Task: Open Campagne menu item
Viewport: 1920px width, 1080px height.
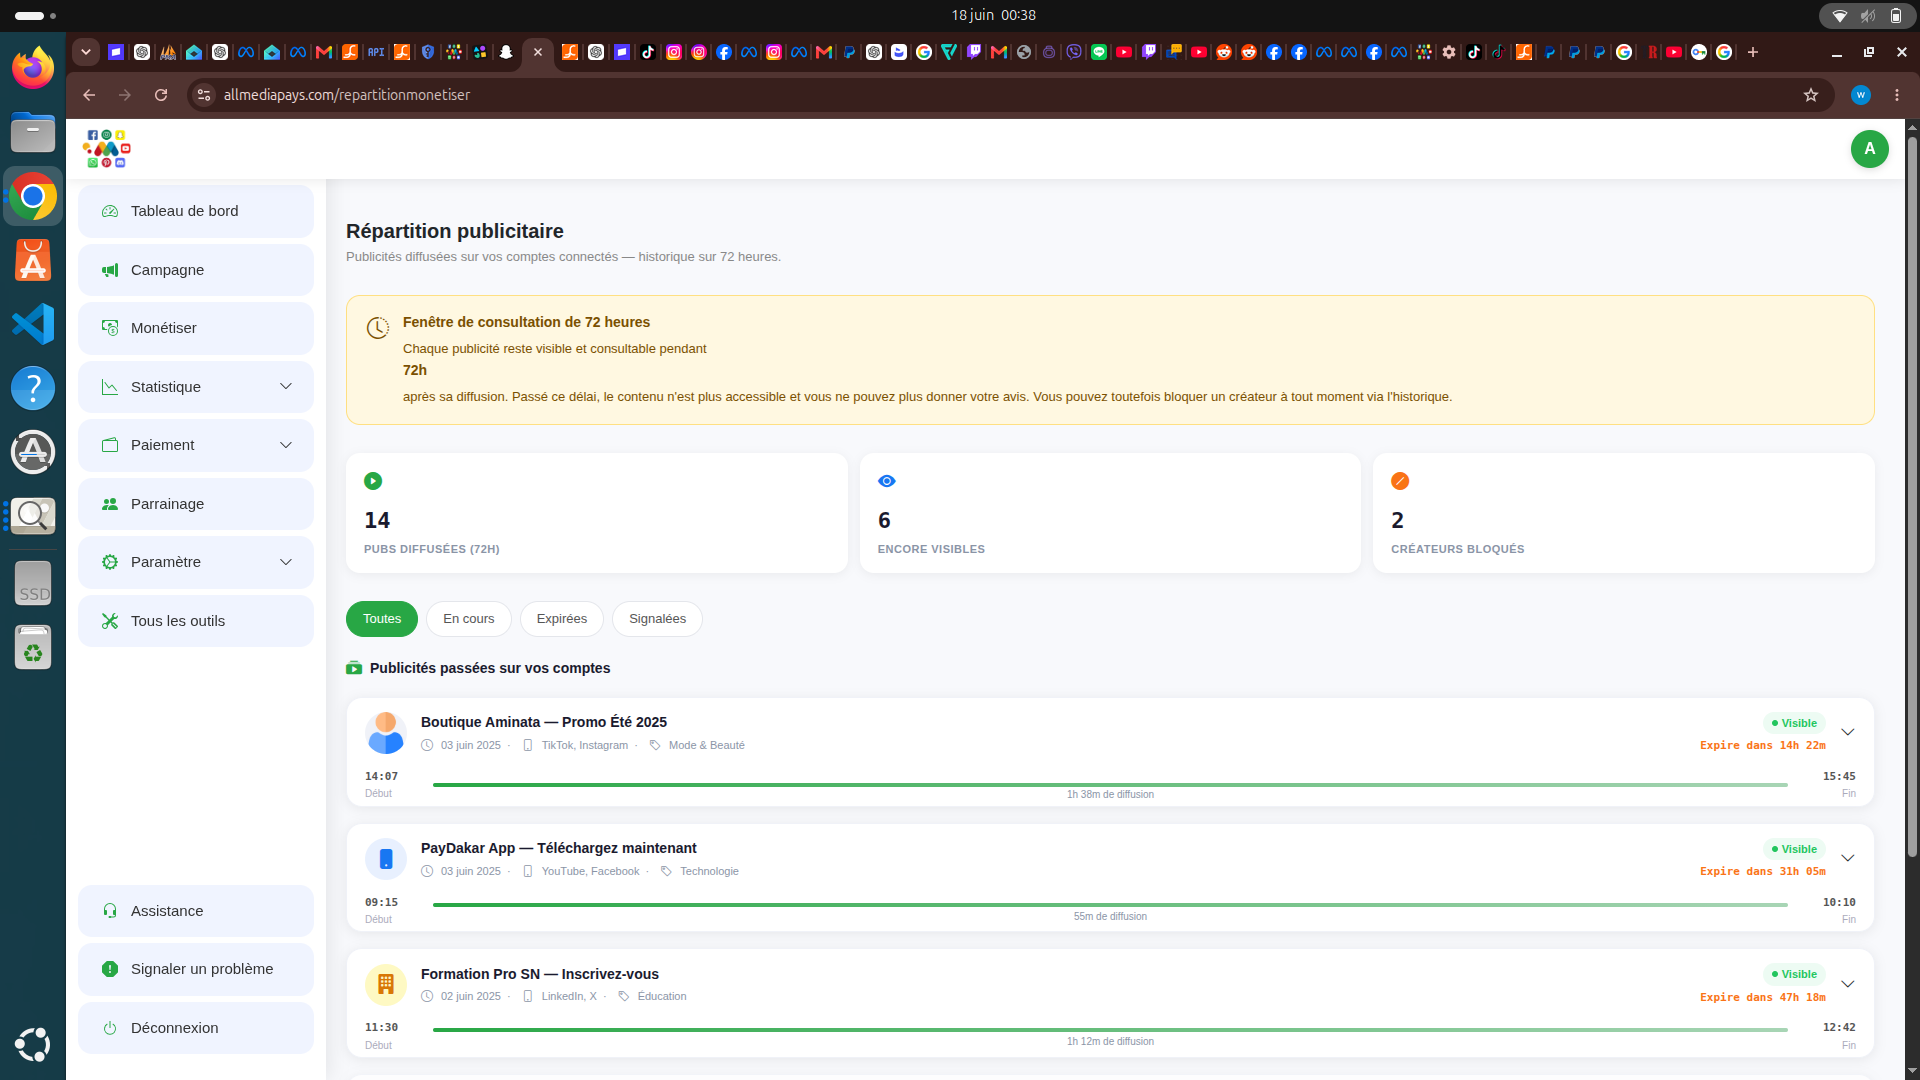Action: coord(196,270)
